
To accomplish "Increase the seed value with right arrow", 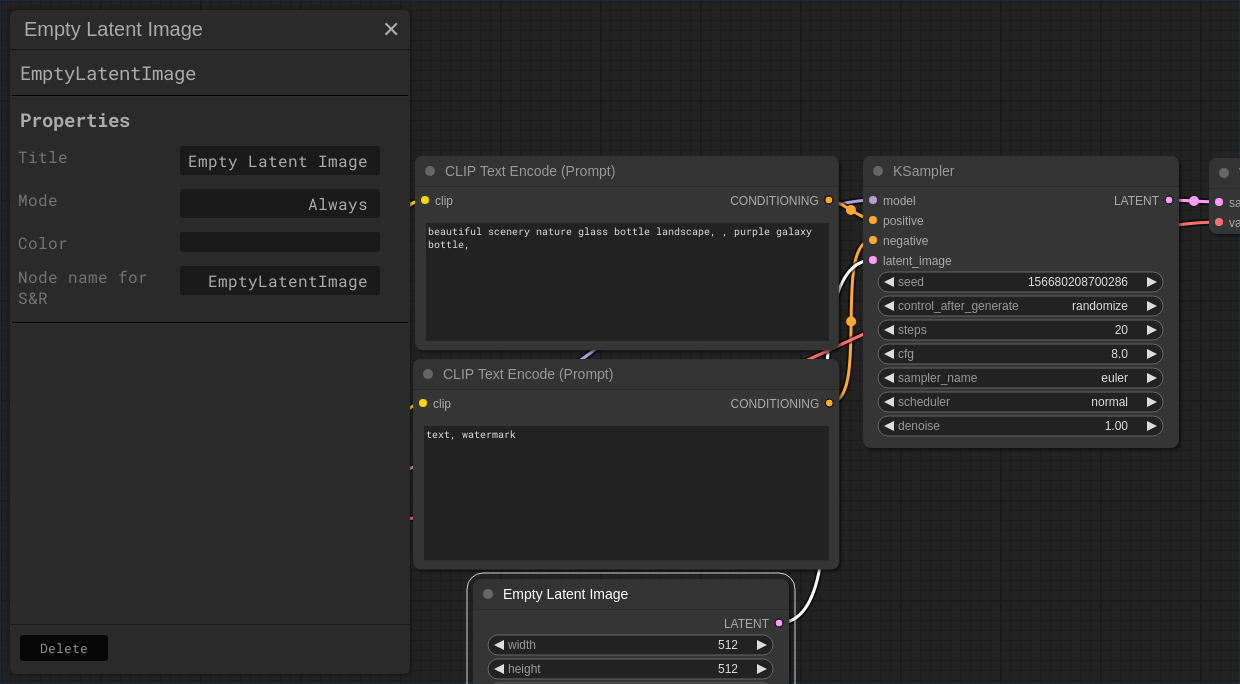I will 1151,282.
